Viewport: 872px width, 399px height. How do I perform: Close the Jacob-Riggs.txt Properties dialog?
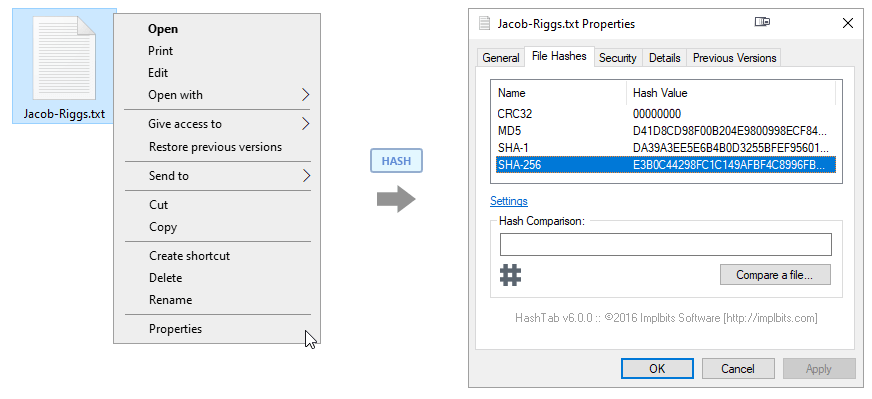click(848, 23)
